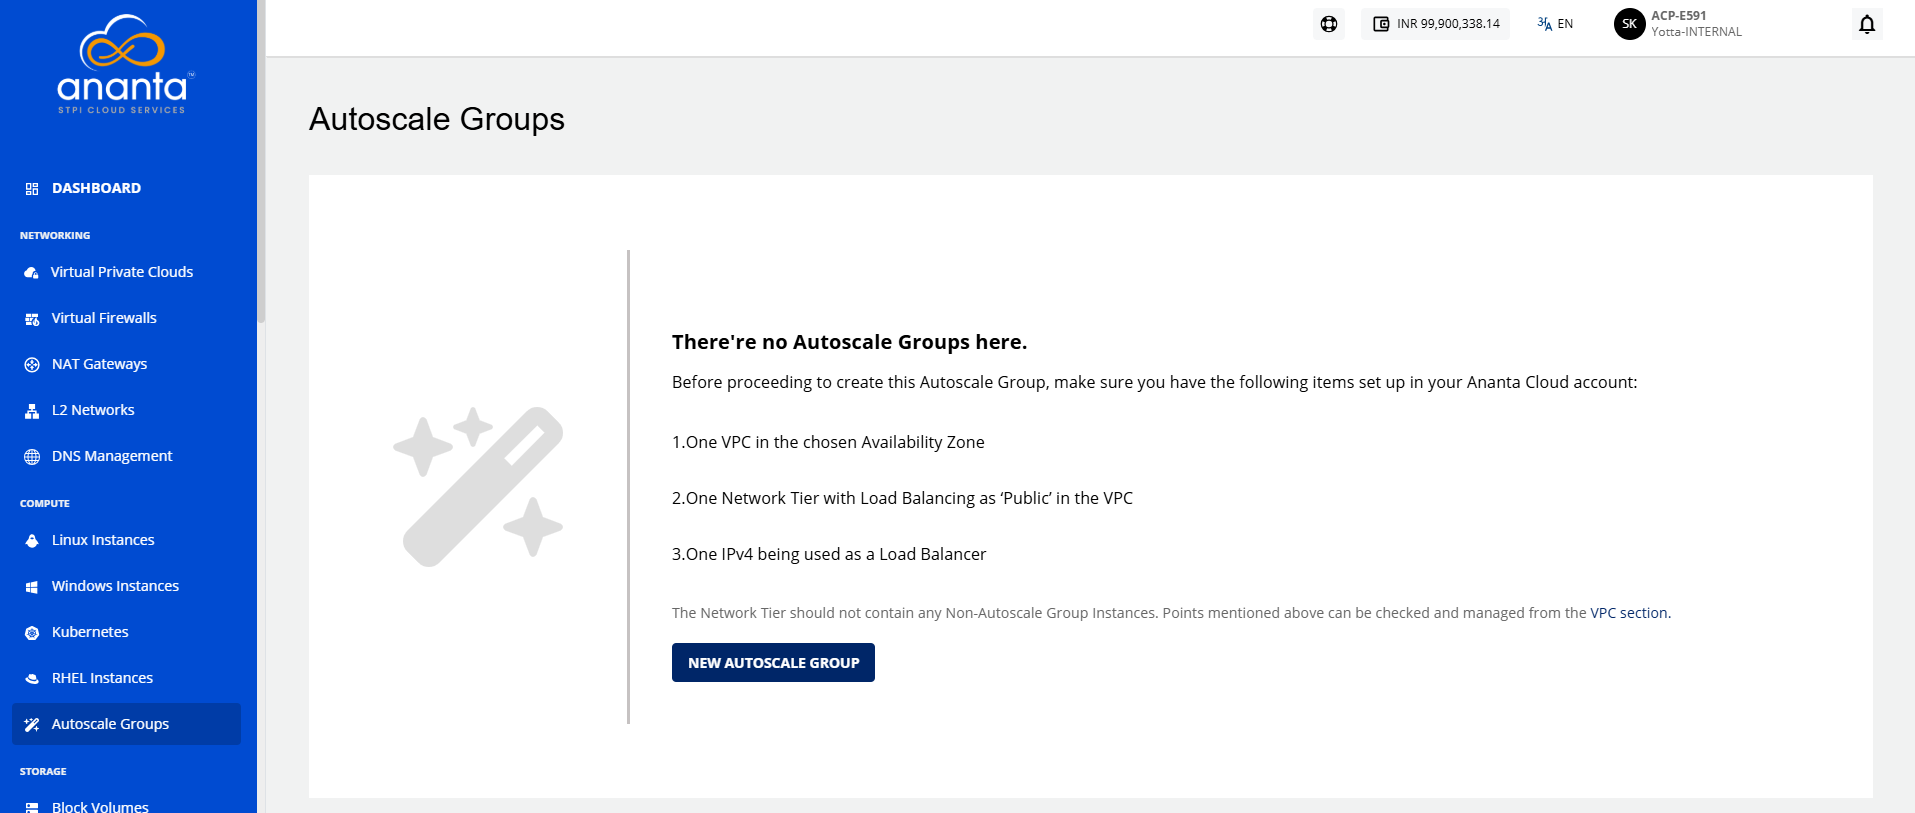Follow the VPC section link

tap(1630, 613)
